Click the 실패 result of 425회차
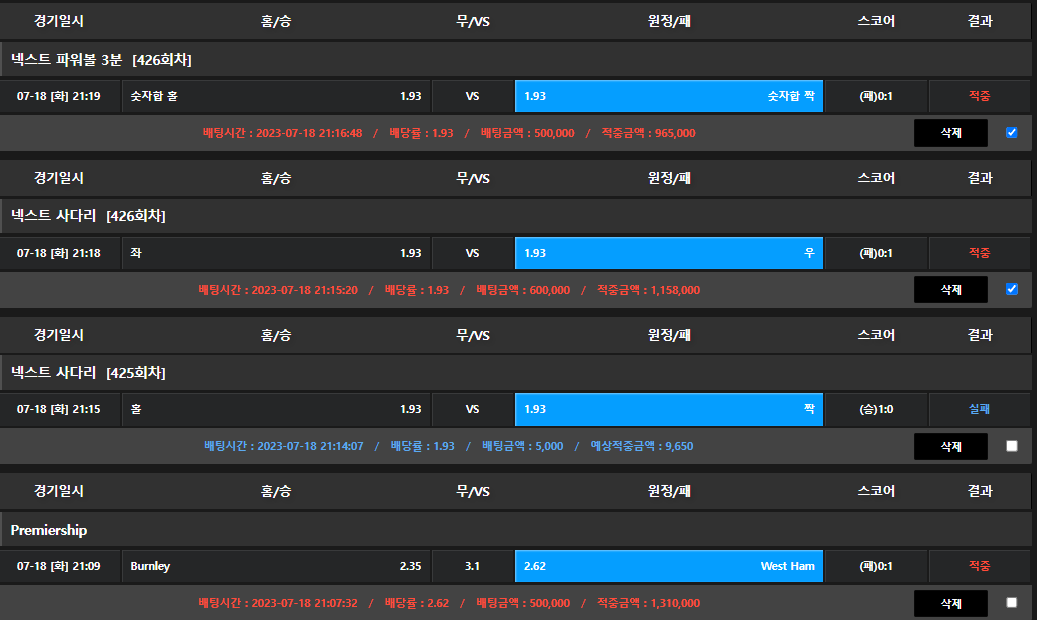The width and height of the screenshot is (1037, 620). point(979,409)
